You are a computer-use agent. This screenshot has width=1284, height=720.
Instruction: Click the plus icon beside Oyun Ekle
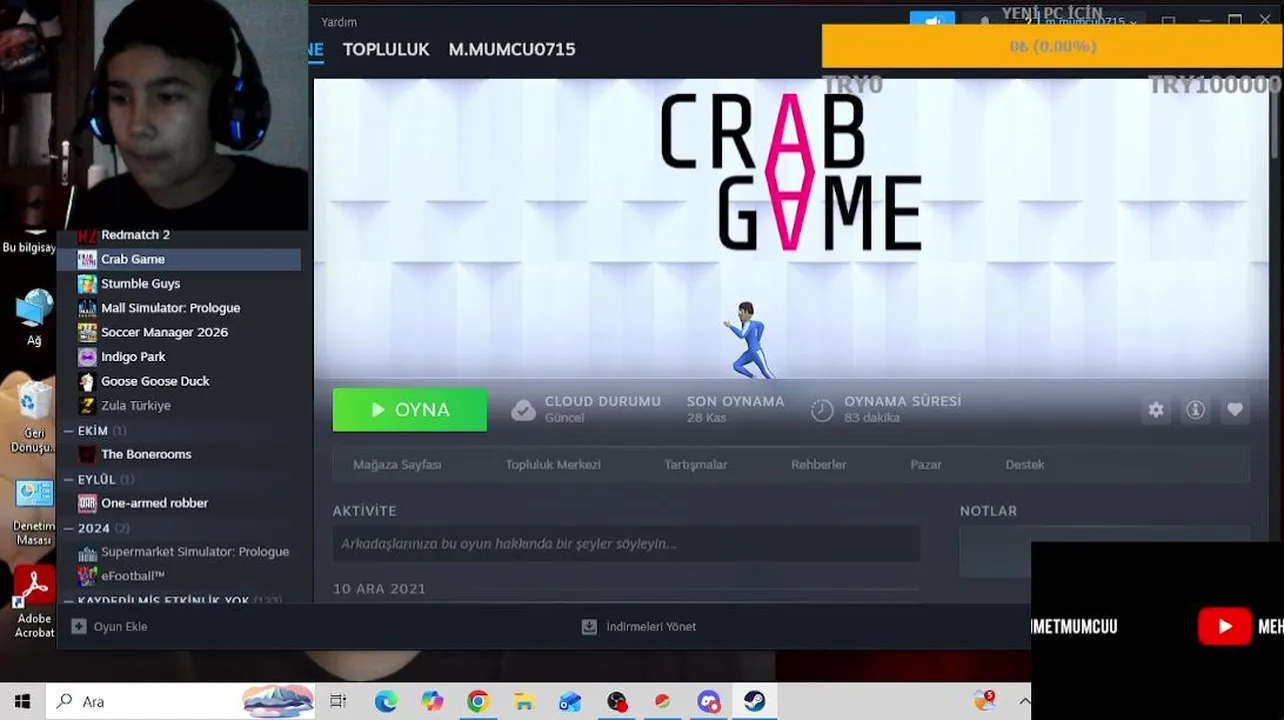point(79,626)
